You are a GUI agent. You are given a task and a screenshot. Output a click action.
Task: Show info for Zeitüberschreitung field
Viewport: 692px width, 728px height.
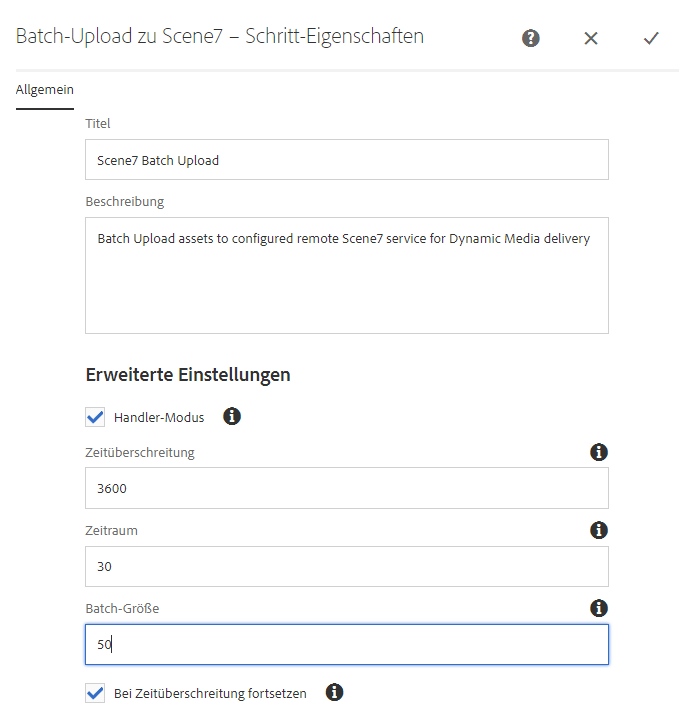pos(599,452)
